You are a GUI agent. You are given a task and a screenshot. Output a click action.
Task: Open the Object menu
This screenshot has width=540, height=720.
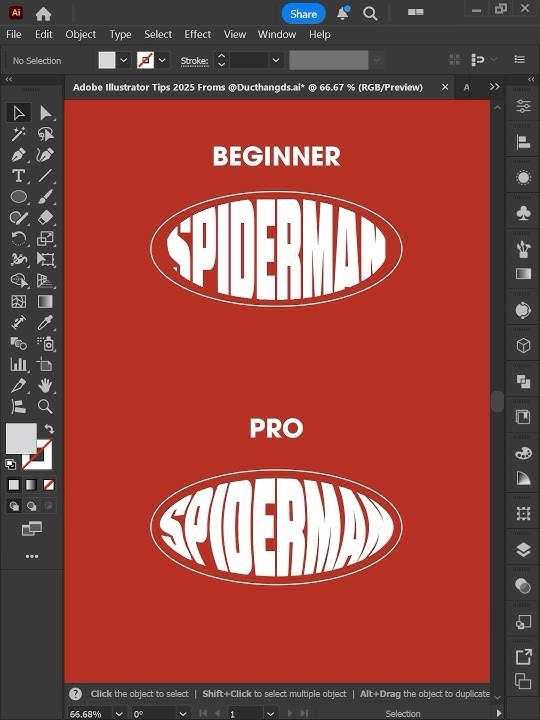click(80, 34)
